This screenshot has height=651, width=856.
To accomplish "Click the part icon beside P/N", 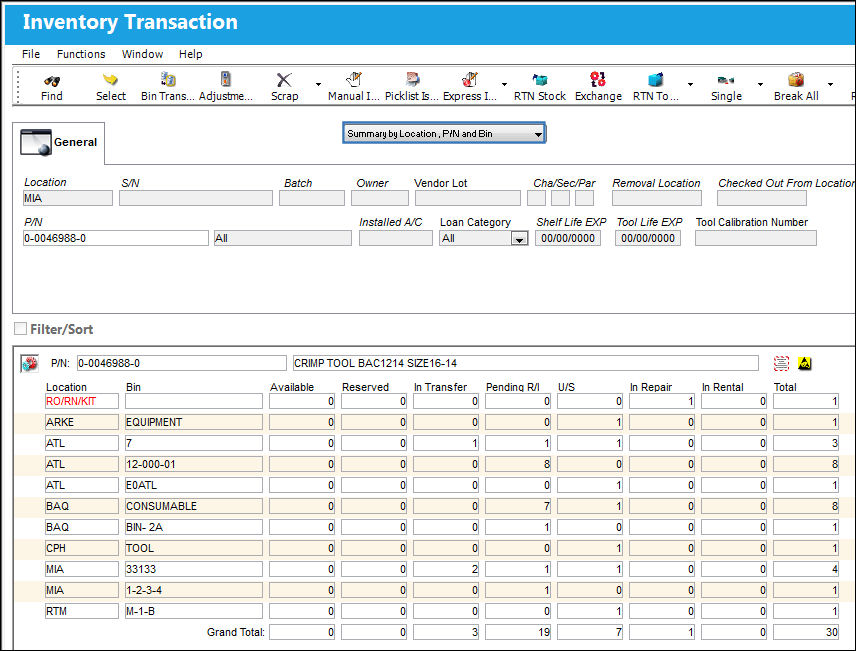I will (29, 363).
